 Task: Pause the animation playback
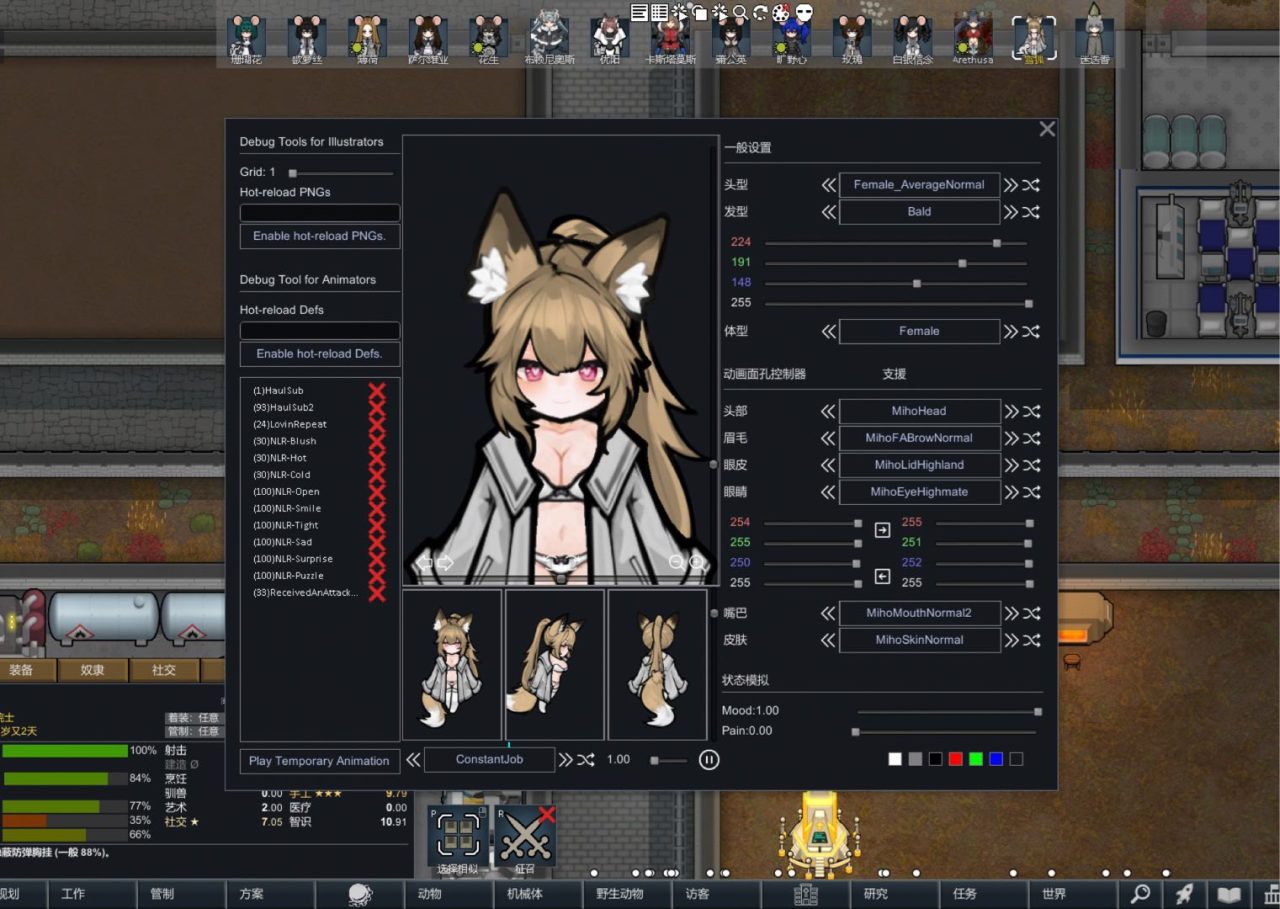click(709, 760)
